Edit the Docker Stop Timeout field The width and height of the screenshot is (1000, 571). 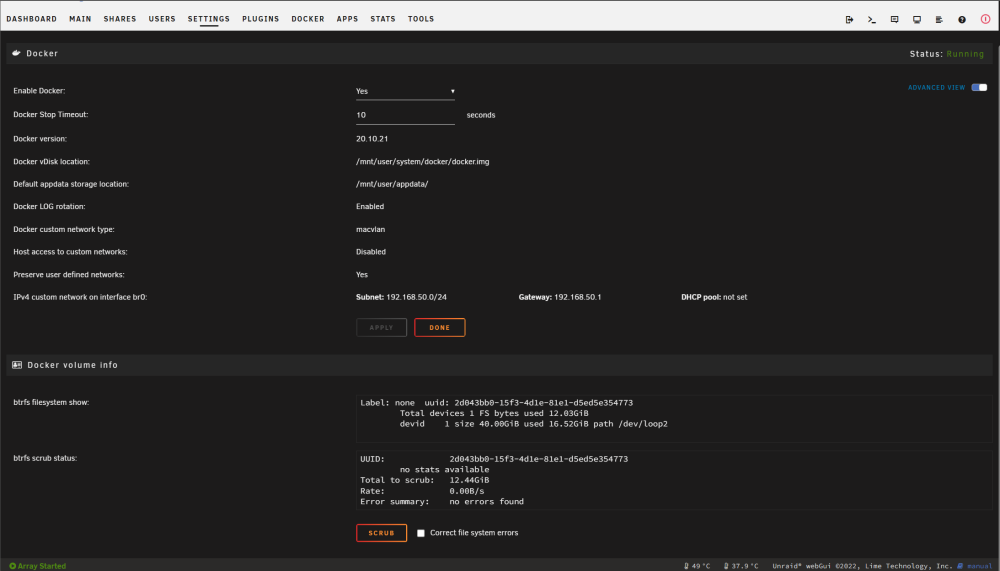point(405,115)
